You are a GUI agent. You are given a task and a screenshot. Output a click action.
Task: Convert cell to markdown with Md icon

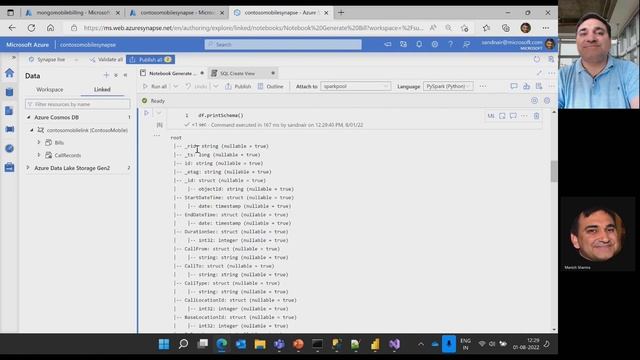491,116
